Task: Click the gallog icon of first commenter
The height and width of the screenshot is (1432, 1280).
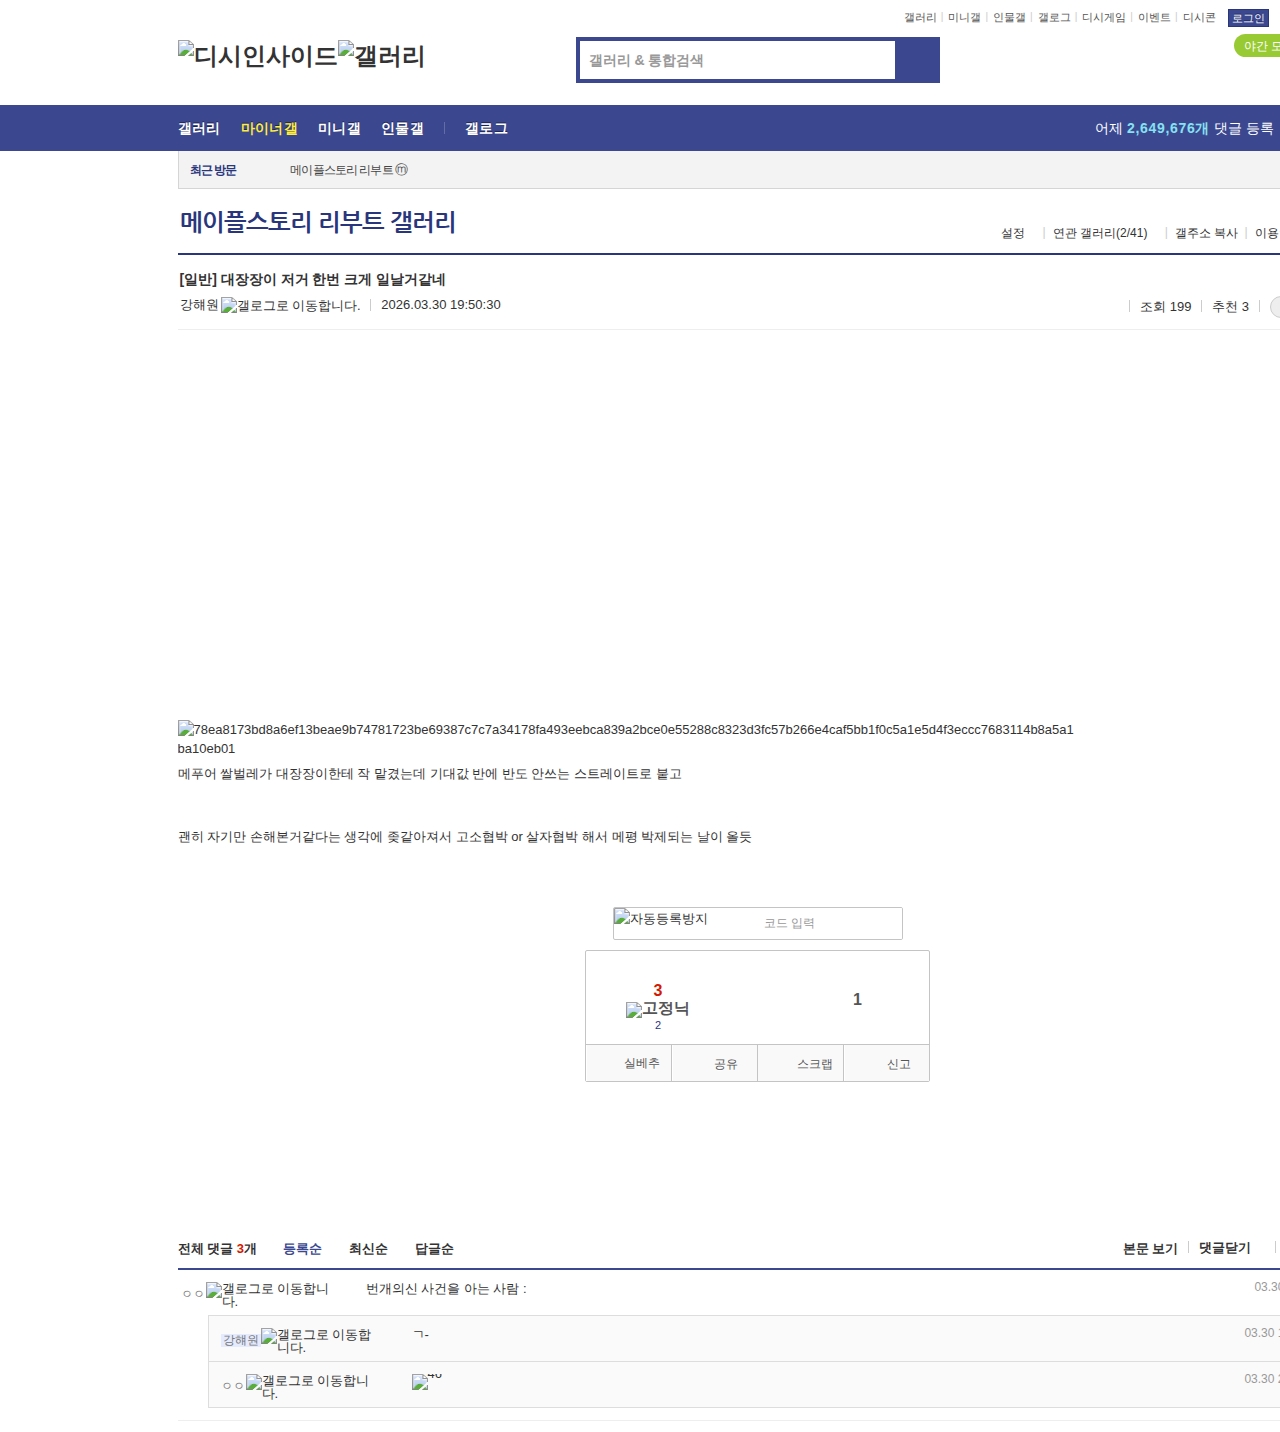Action: [x=214, y=1291]
